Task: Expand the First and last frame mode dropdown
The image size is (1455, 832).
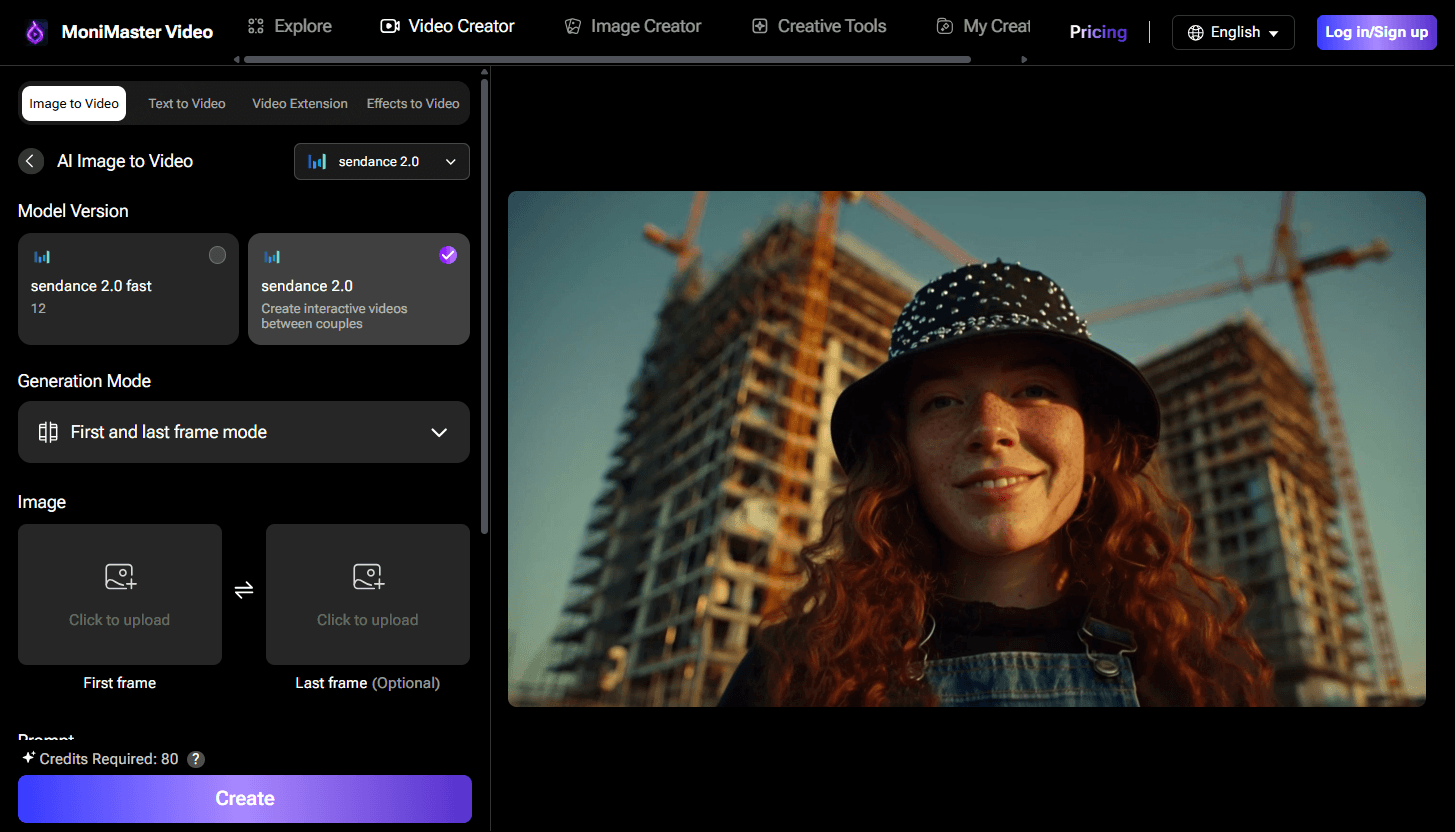Action: pyautogui.click(x=243, y=432)
